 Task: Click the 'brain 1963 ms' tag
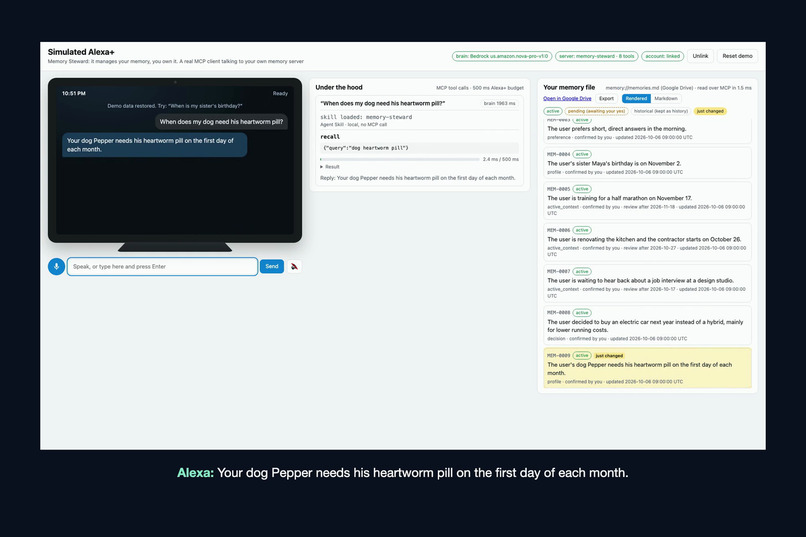tap(500, 103)
